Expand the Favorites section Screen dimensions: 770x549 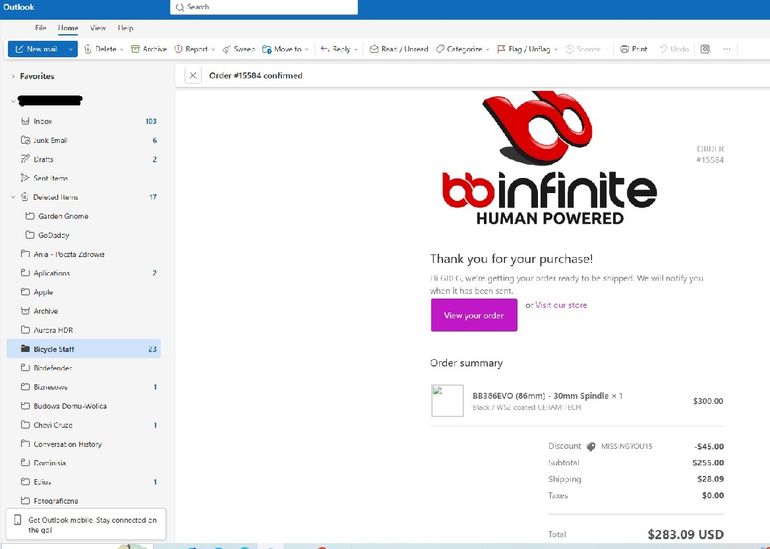coord(13,76)
